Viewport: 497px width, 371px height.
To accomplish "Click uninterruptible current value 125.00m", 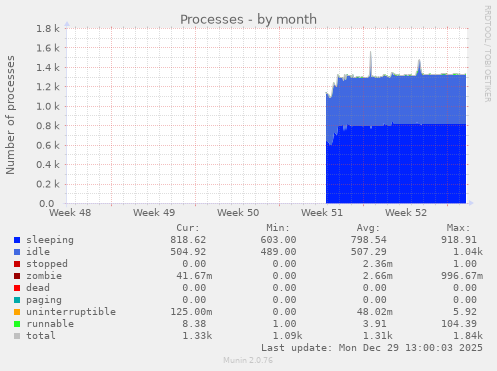I will coord(191,312).
